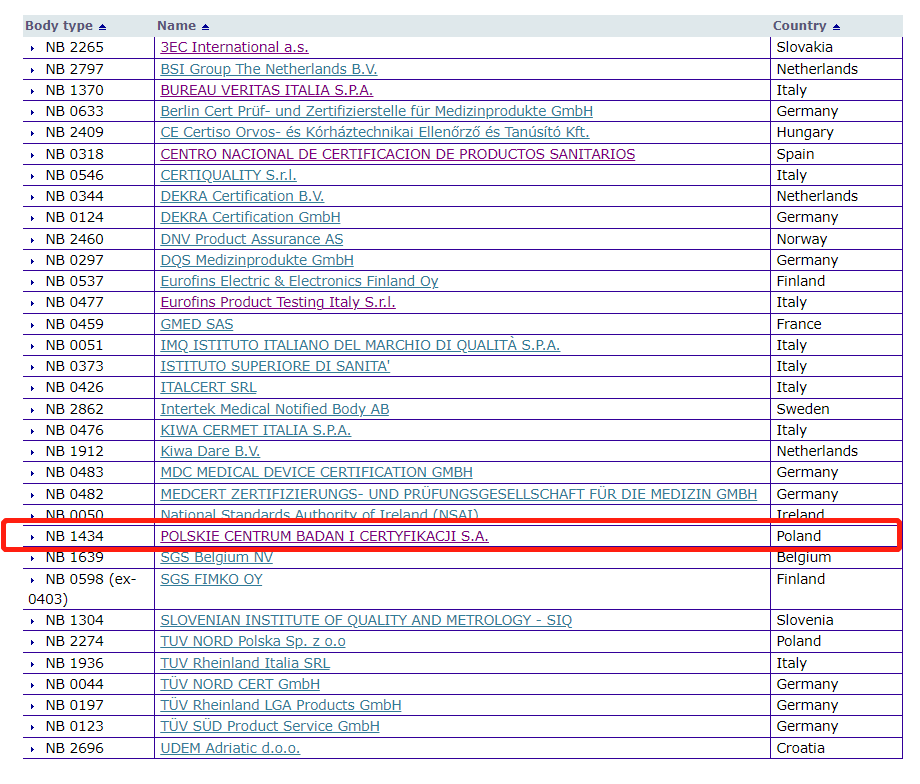Open MDC MEDICAL DEVICE CERTIFICATION GMBH link
The height and width of the screenshot is (784, 920).
316,472
